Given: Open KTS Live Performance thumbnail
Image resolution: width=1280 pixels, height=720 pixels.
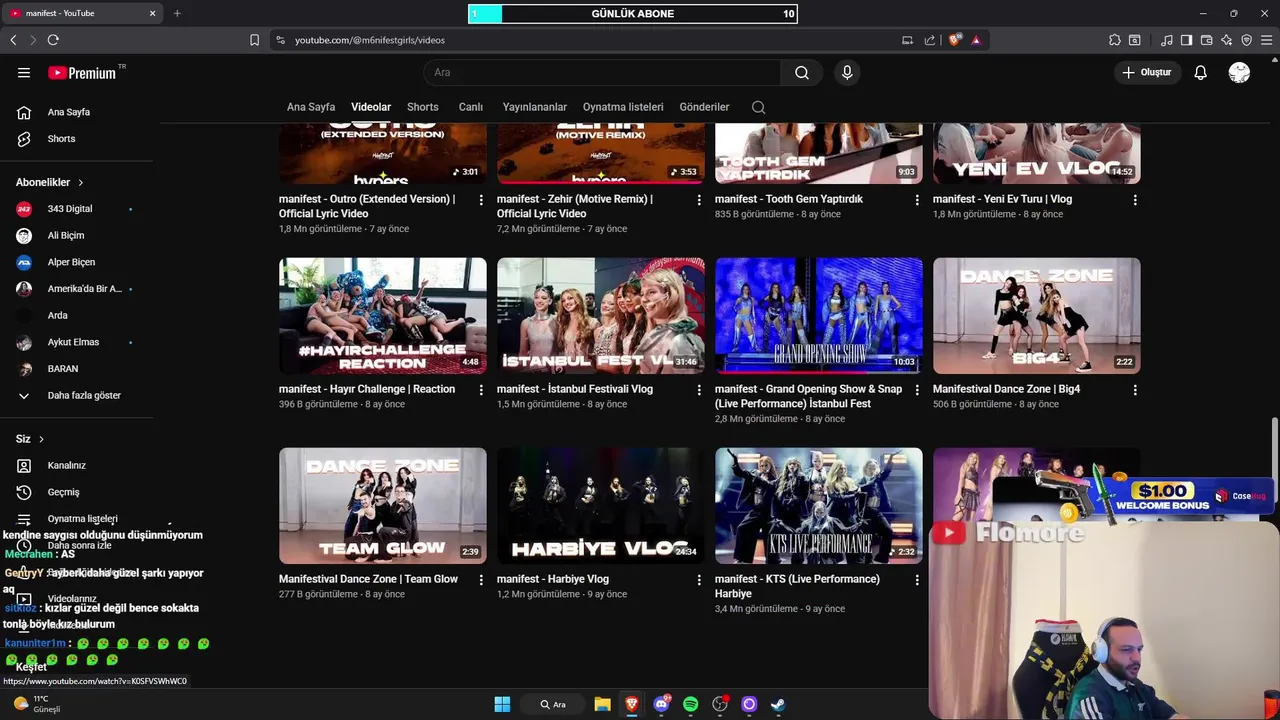Looking at the screenshot, I should pos(819,506).
